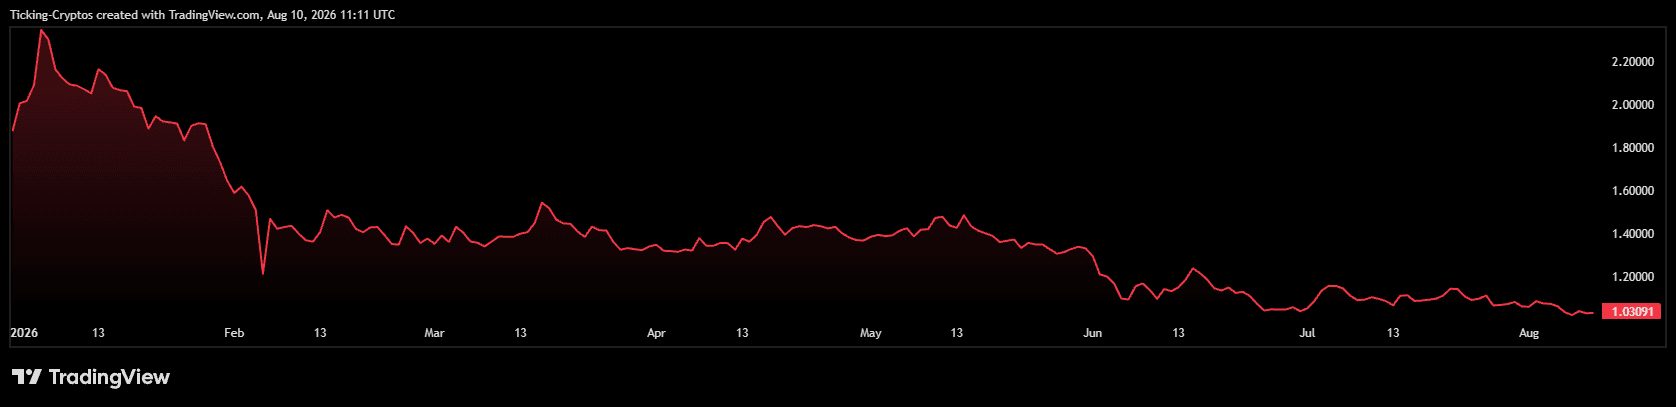Click the 1.40000 price axis label
The width and height of the screenshot is (1676, 407).
tap(1632, 234)
